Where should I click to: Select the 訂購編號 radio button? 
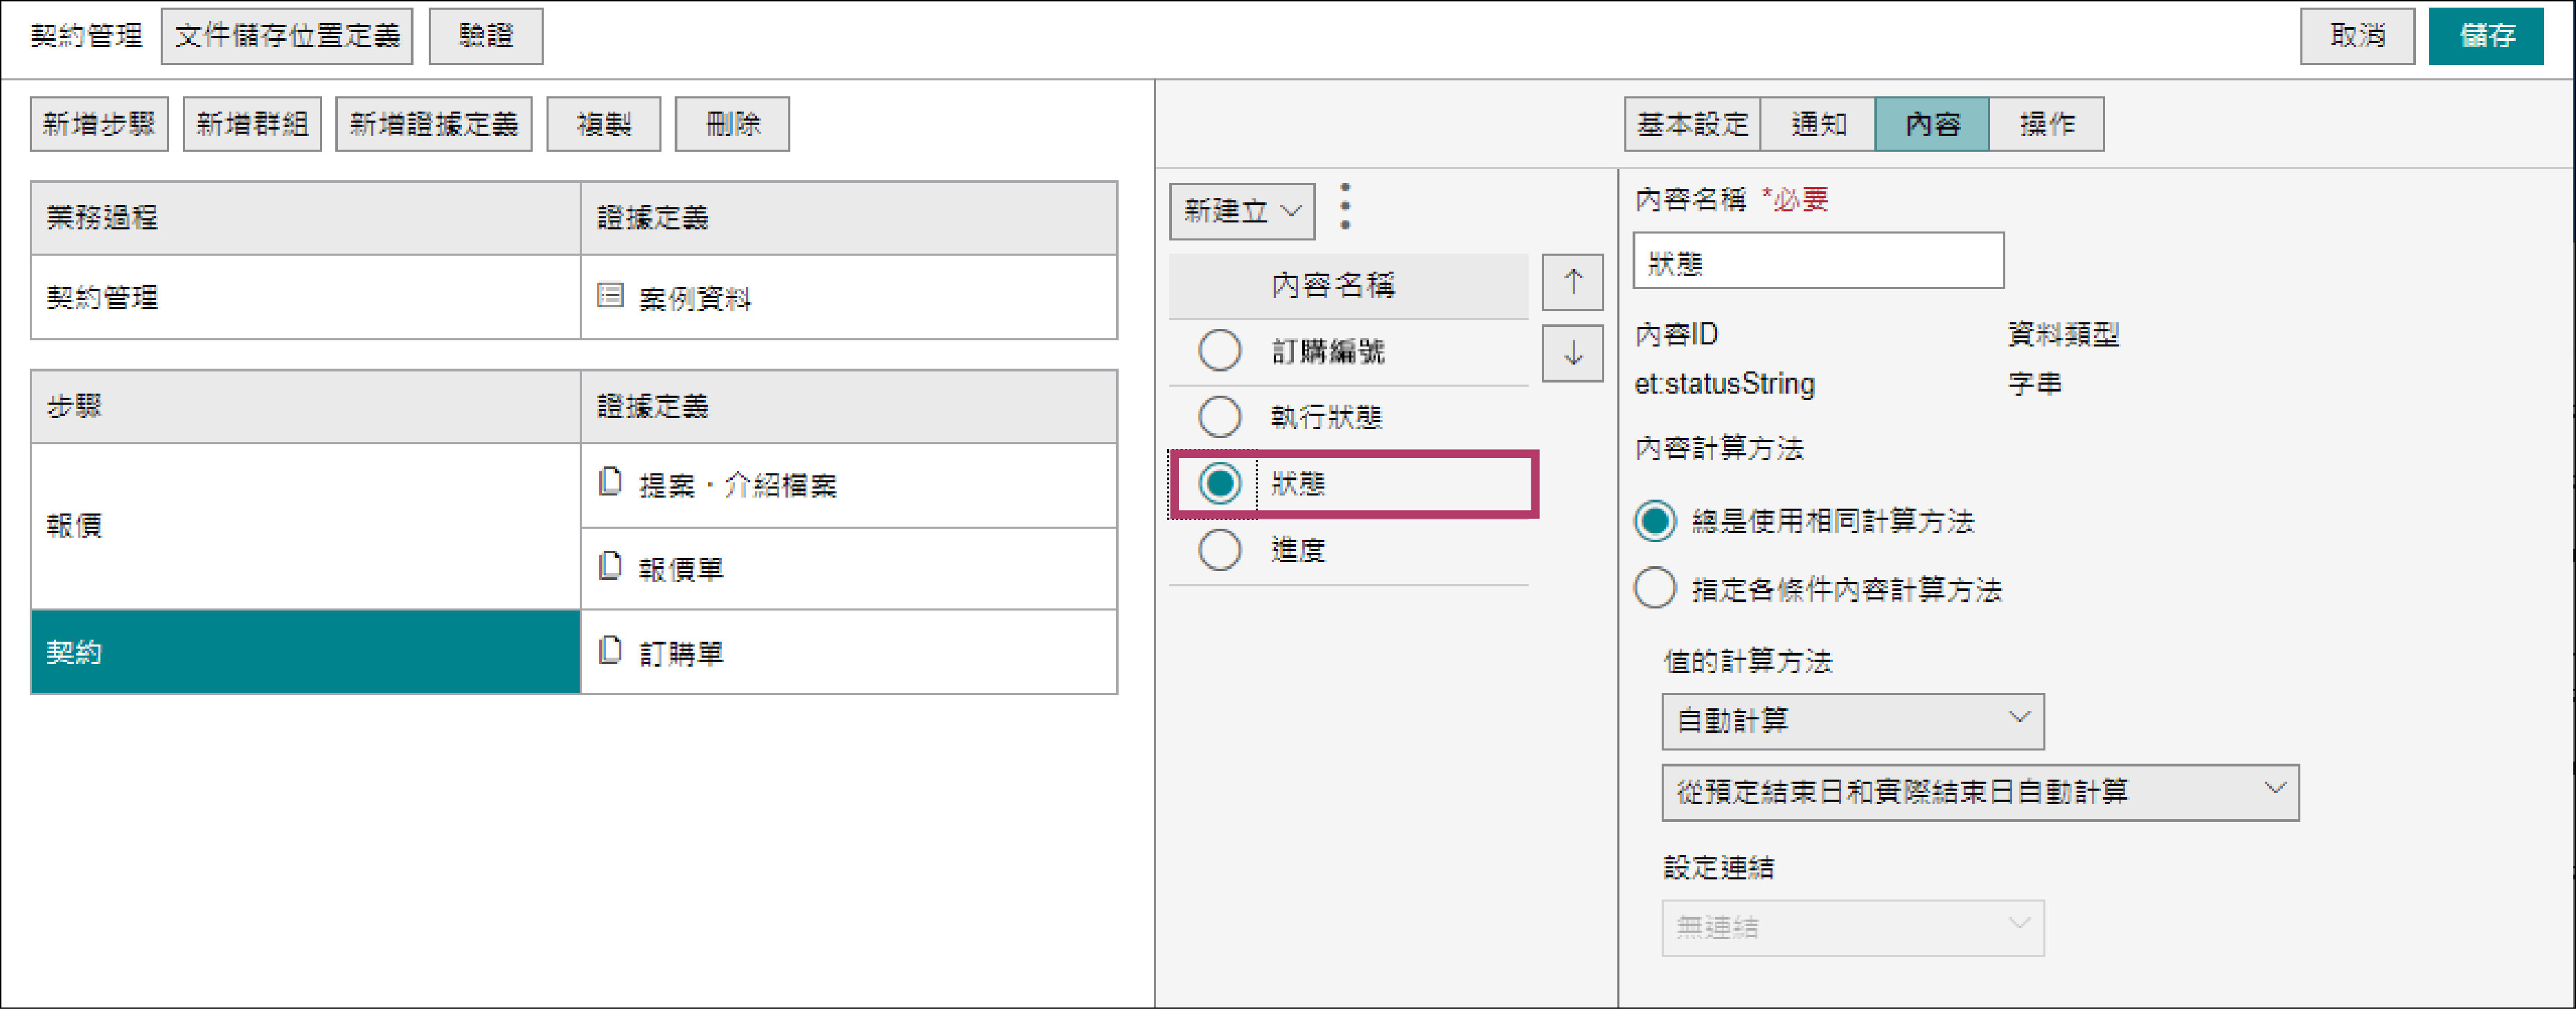tap(1219, 351)
